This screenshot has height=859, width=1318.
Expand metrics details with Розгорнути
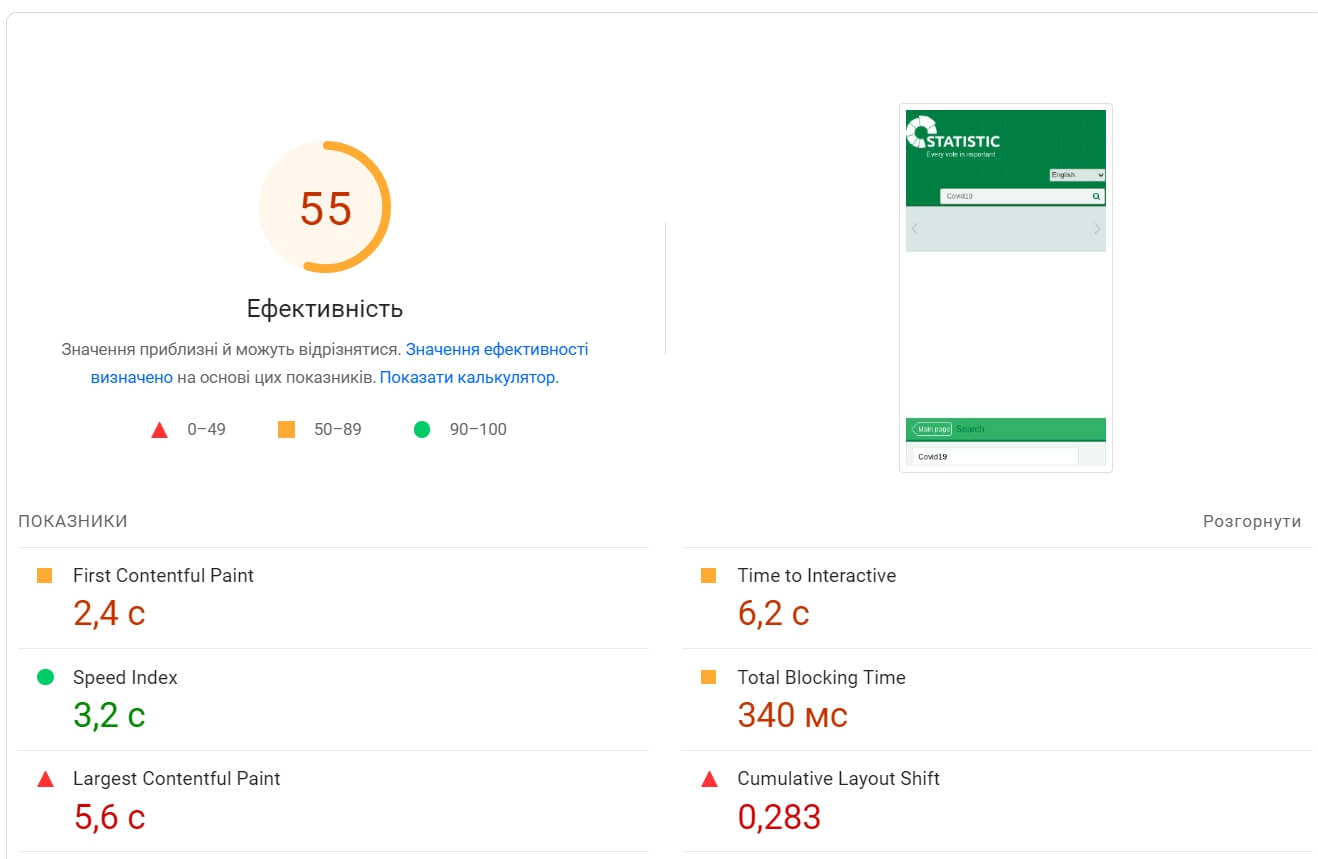[1252, 521]
